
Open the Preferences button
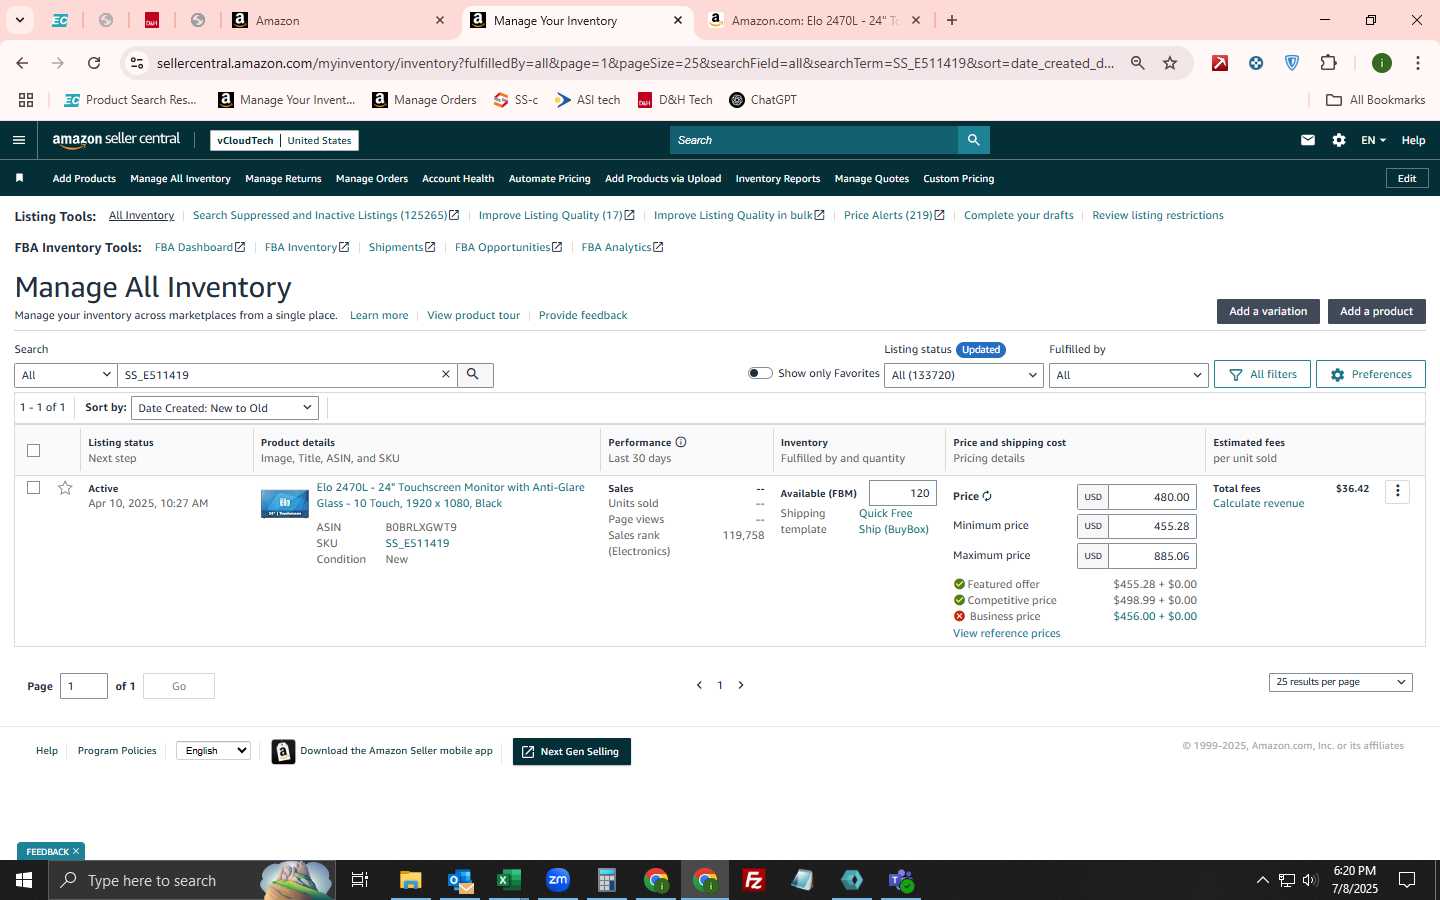(1370, 374)
